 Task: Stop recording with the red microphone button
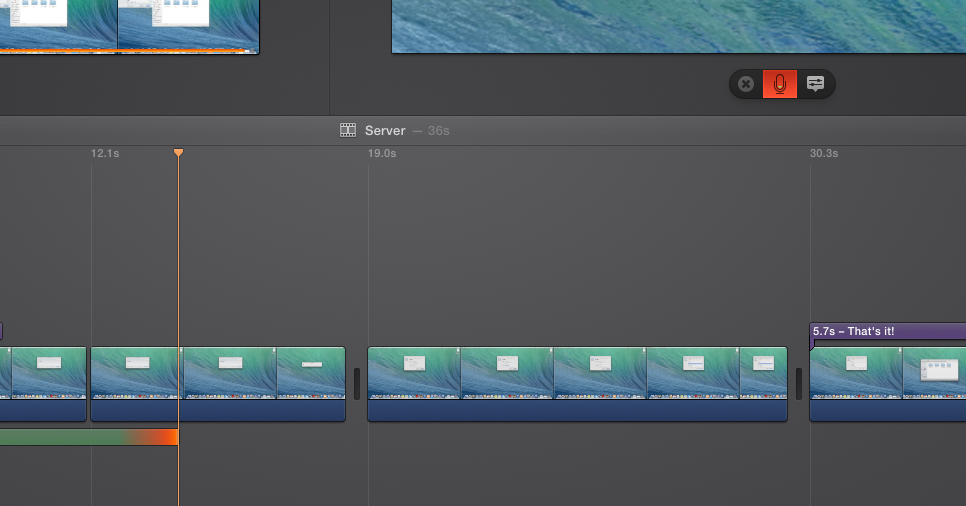780,84
